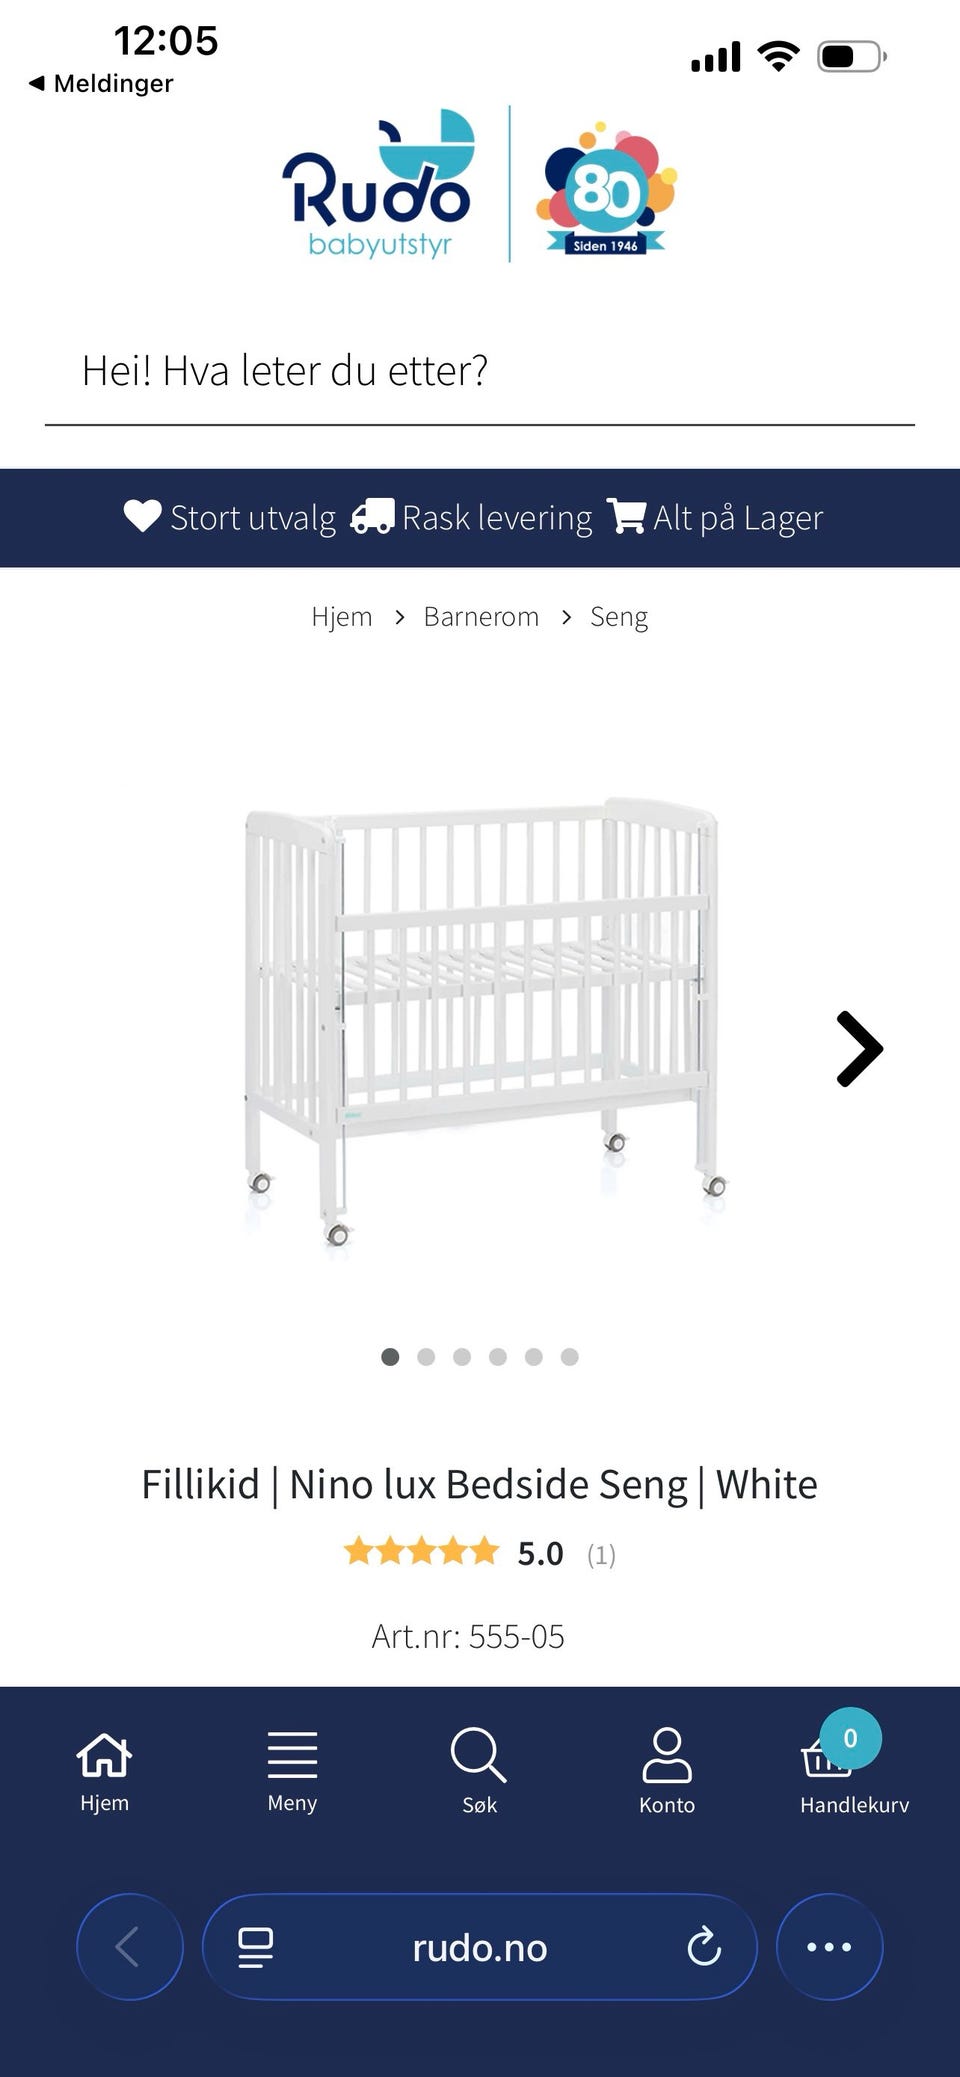
Task: Tap the Rudo babyutstyr logo
Action: pyautogui.click(x=379, y=186)
